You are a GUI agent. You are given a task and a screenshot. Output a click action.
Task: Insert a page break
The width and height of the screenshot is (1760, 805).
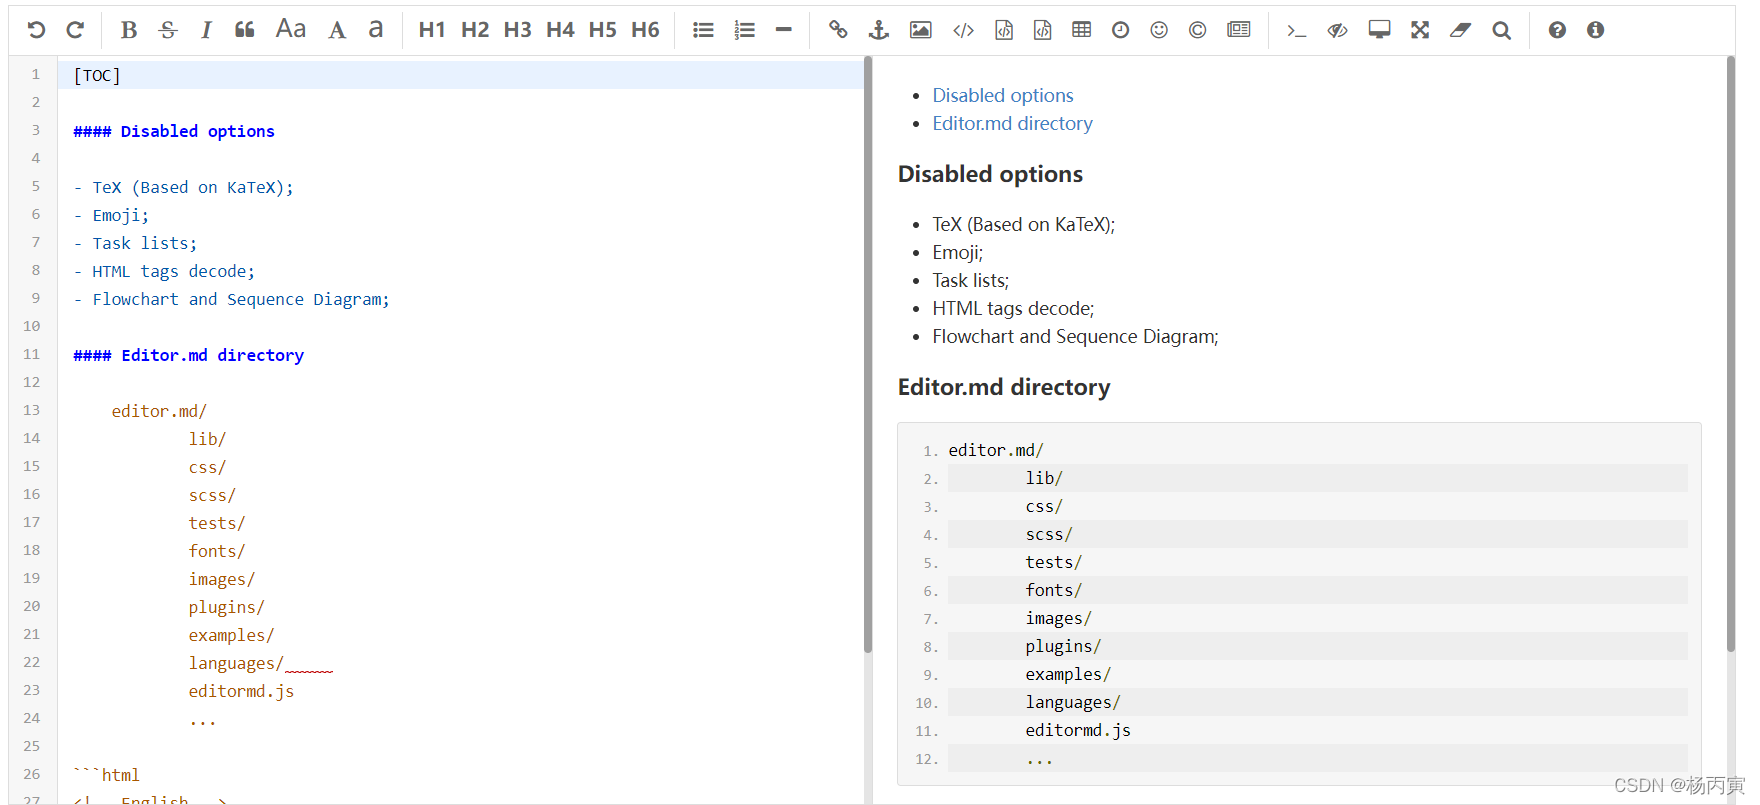point(1239,30)
